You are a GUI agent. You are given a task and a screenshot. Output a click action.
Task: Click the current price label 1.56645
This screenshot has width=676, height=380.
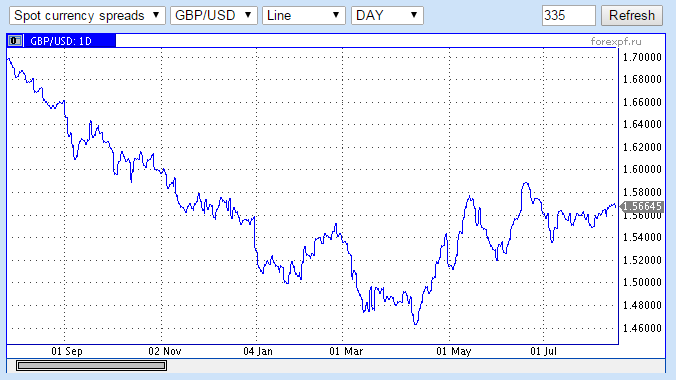point(642,207)
